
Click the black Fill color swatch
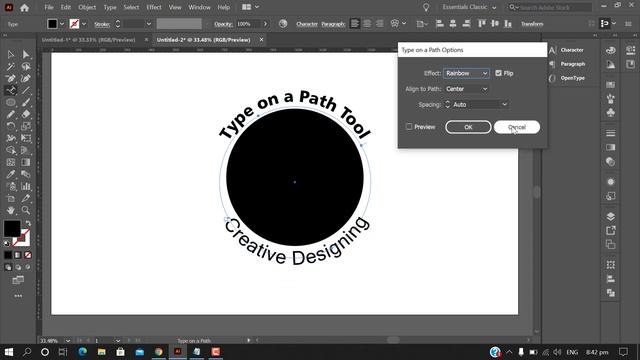[x=12, y=229]
